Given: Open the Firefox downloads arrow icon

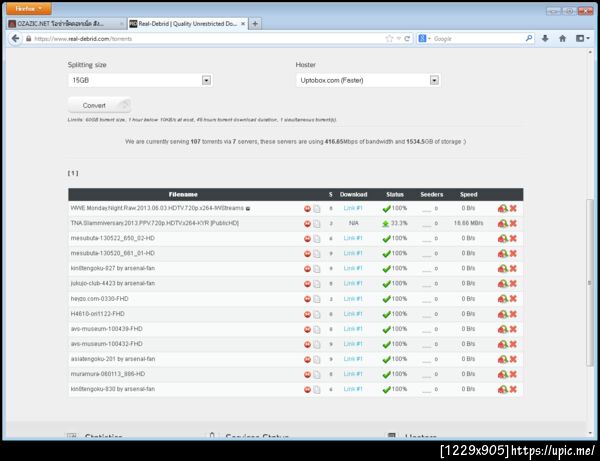Looking at the screenshot, I should pos(545,38).
